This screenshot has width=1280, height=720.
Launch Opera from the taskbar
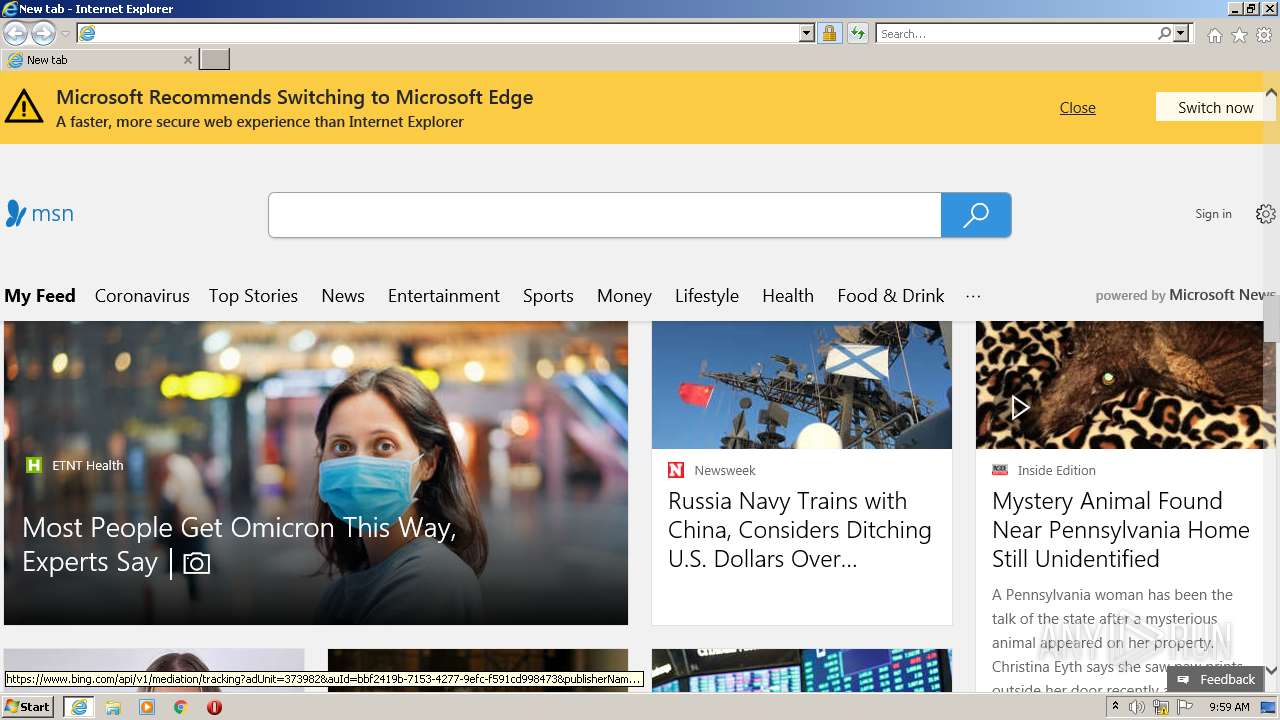(214, 707)
